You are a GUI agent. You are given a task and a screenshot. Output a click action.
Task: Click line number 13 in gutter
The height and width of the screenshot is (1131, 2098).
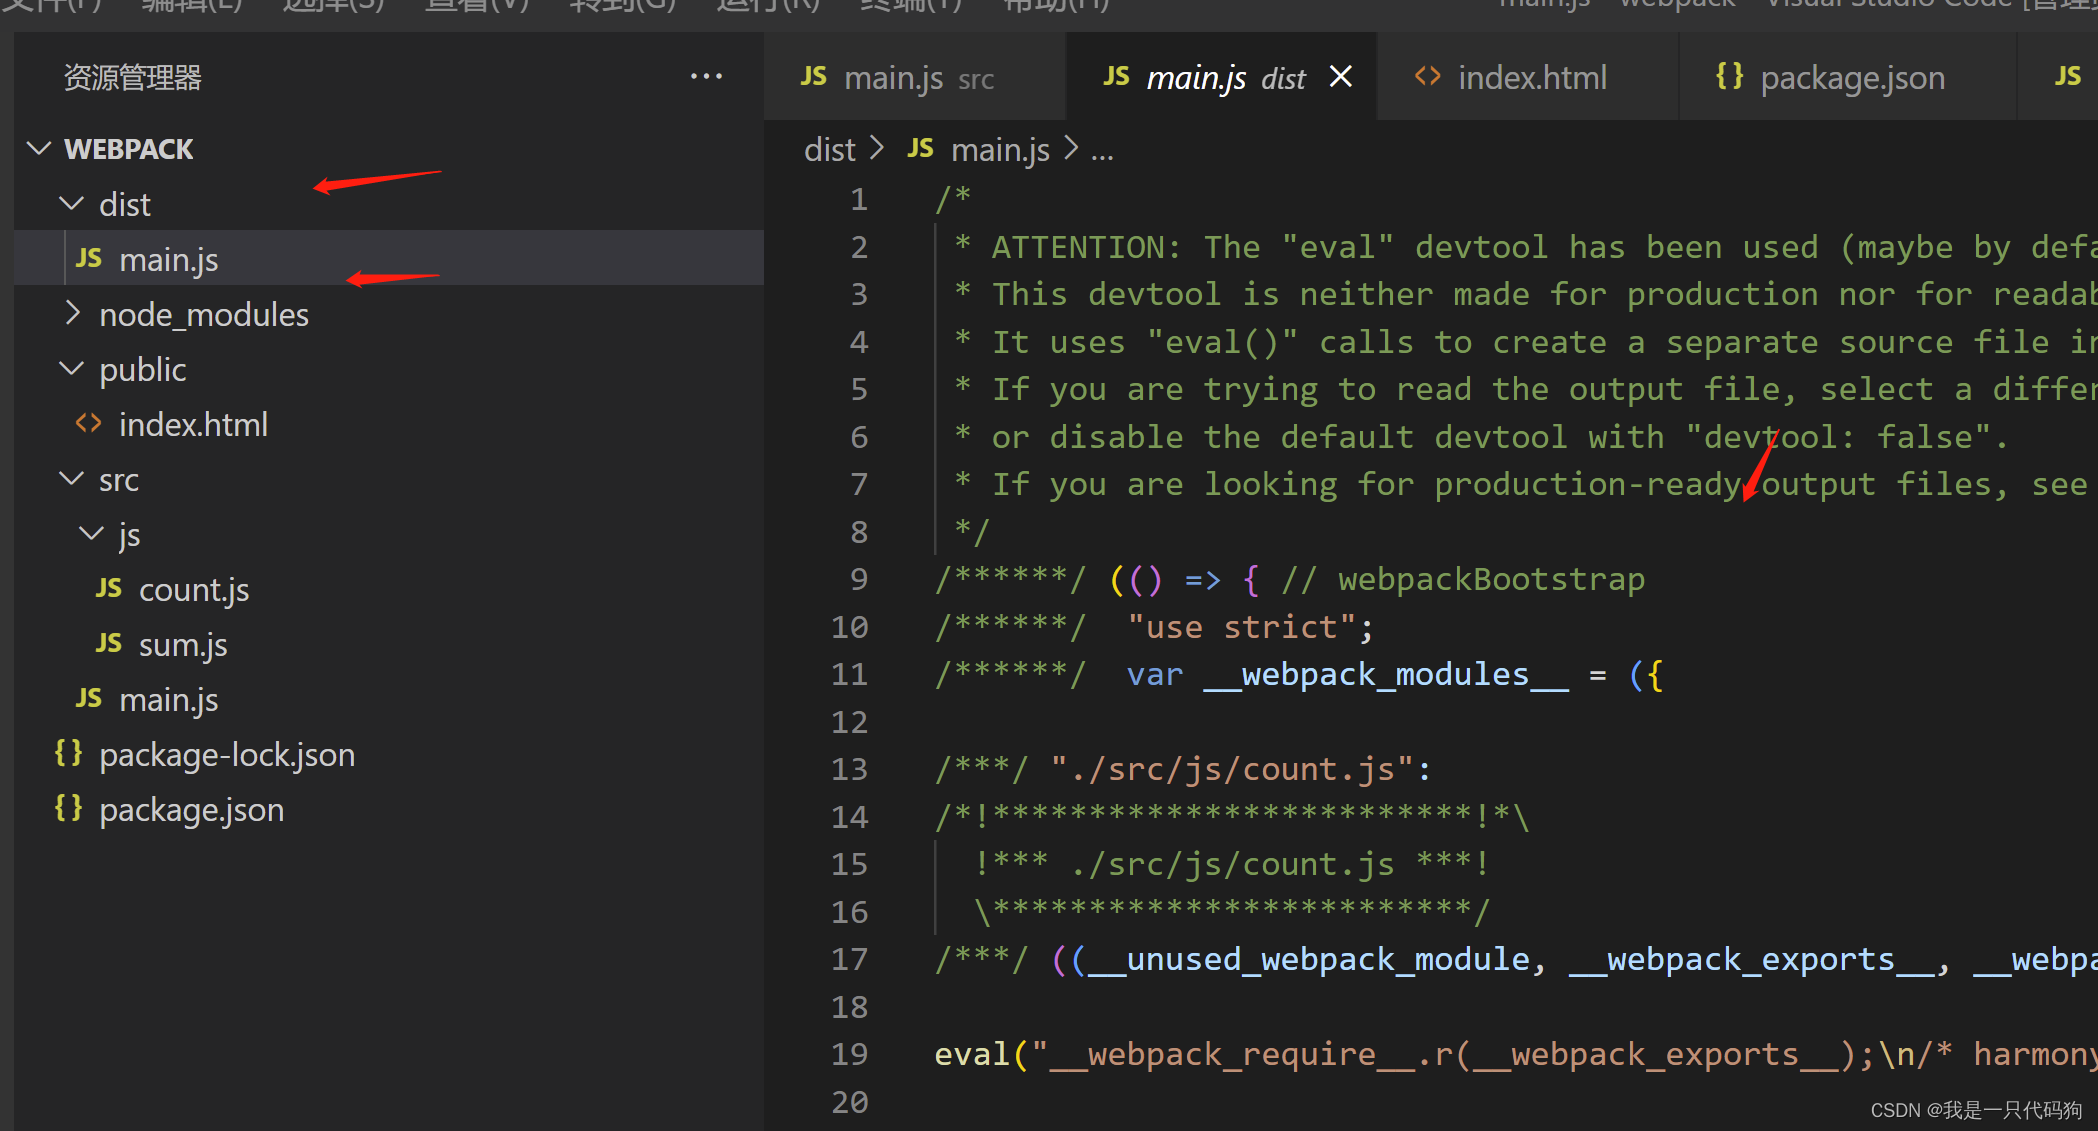[849, 769]
